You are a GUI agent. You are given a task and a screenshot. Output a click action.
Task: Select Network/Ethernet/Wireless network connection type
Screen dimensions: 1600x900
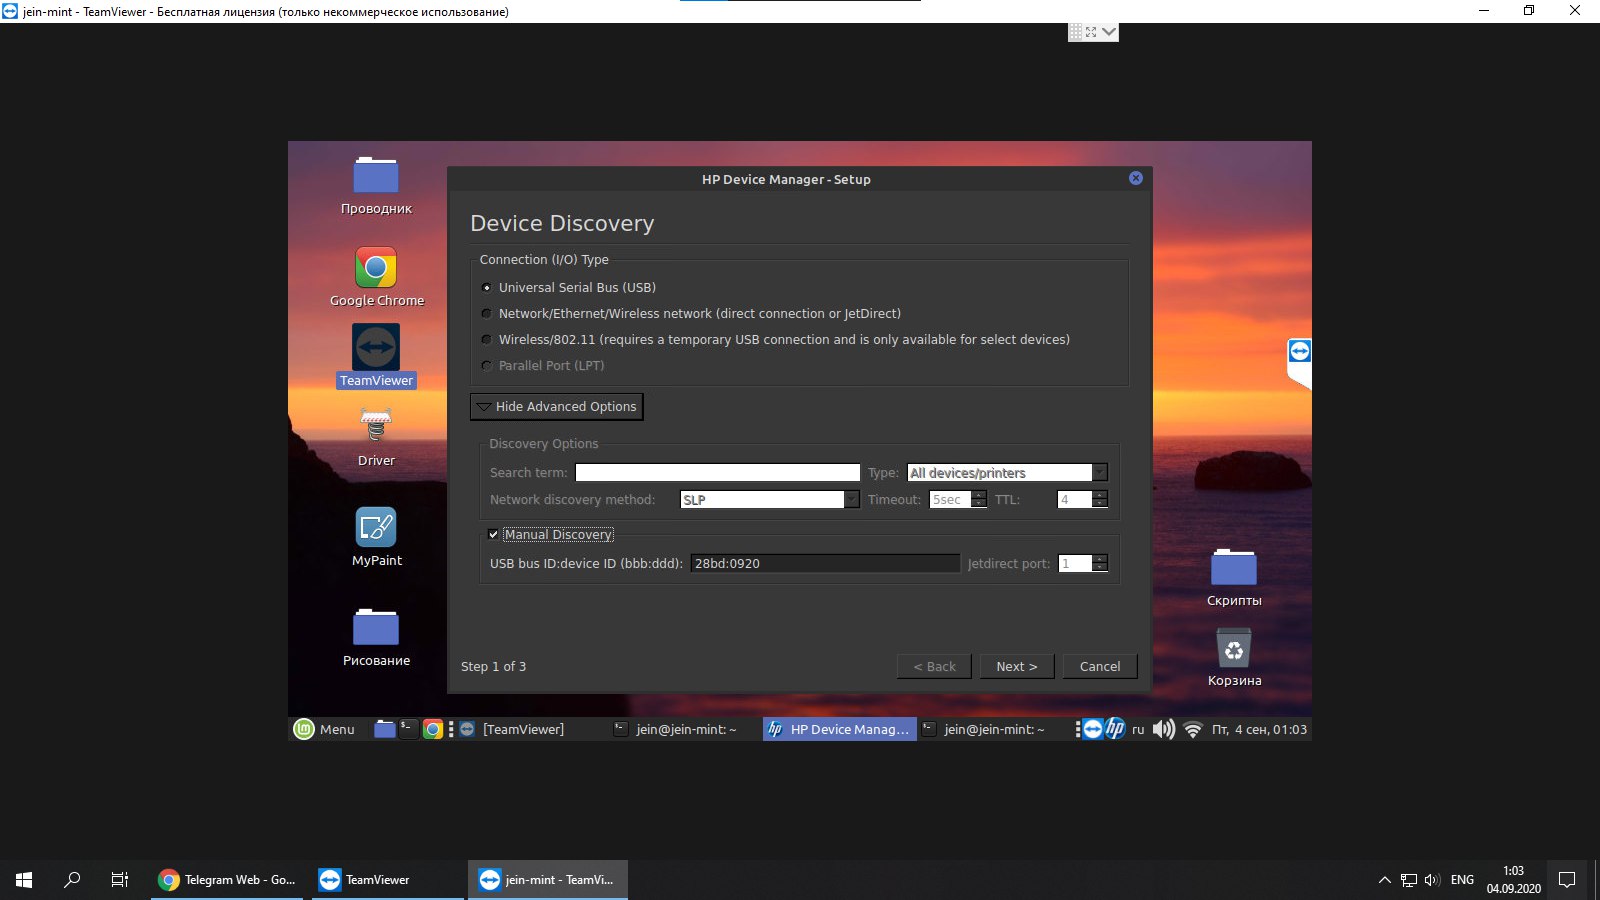point(487,314)
